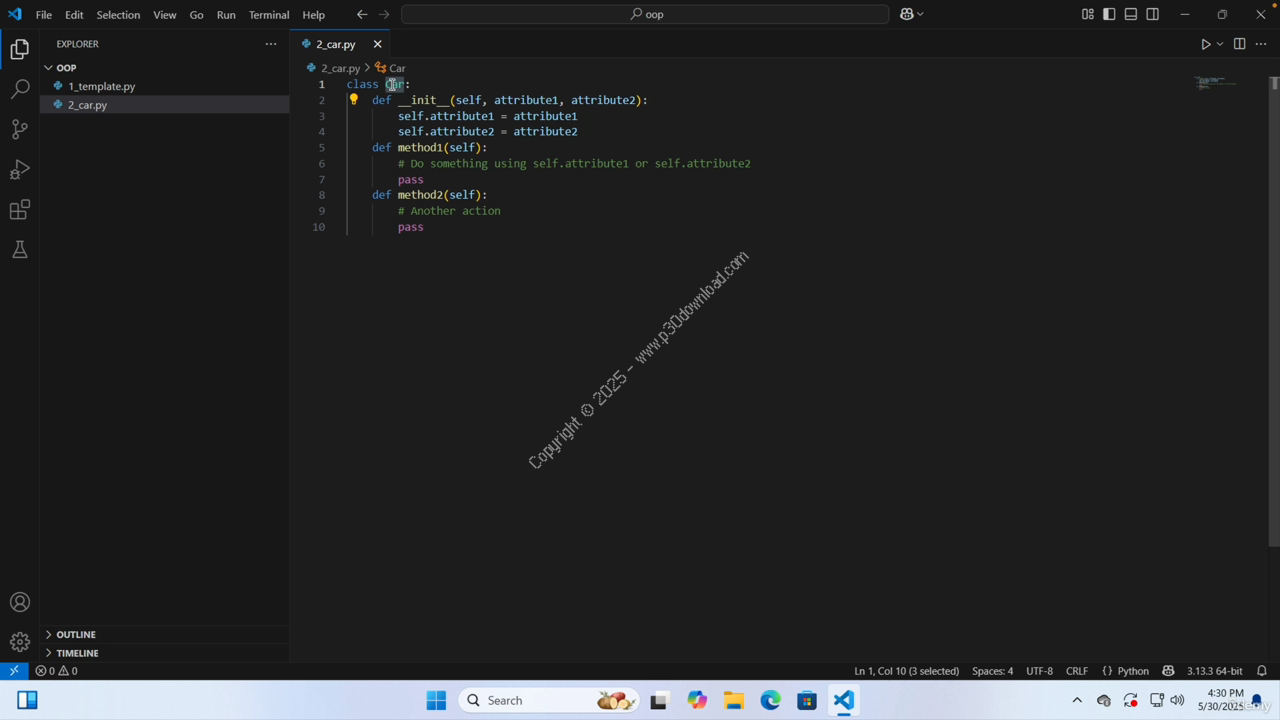Open Microsoft Store from taskbar

click(x=807, y=700)
